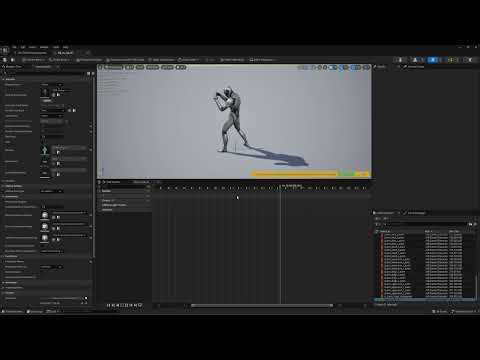Click the Save asset toolbar icon
Image resolution: width=480 pixels, height=360 pixels.
coord(5,60)
